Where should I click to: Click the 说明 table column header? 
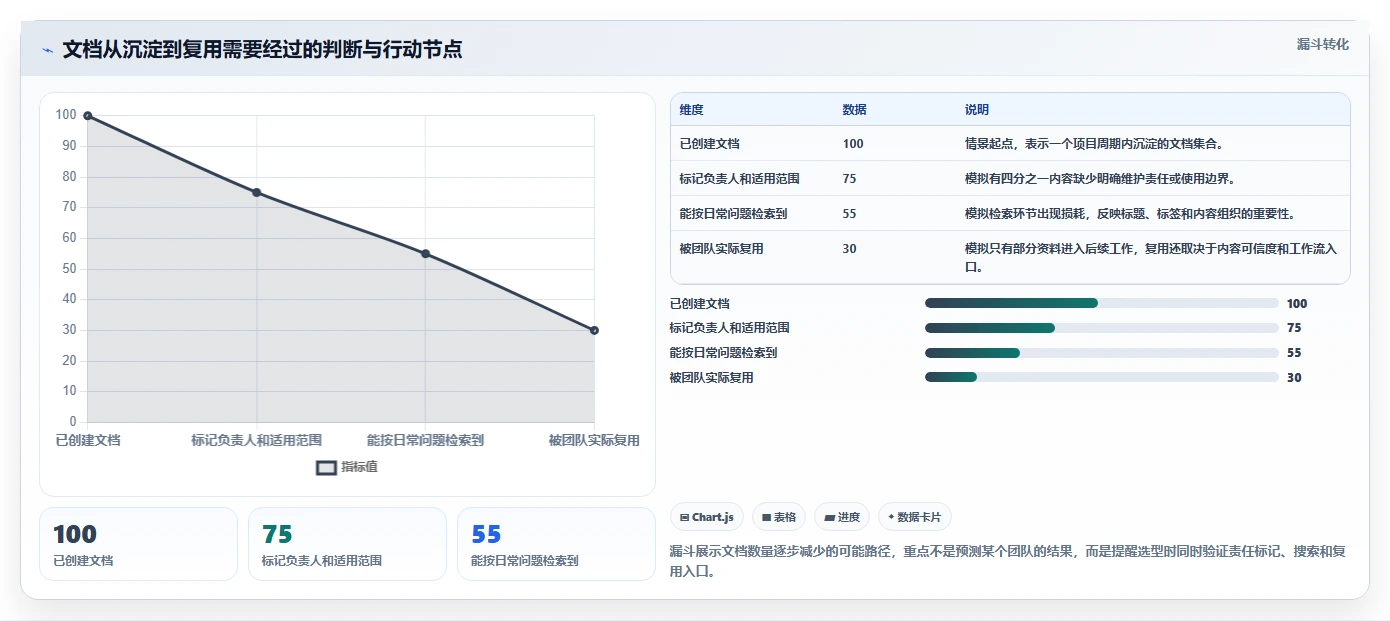(x=977, y=110)
